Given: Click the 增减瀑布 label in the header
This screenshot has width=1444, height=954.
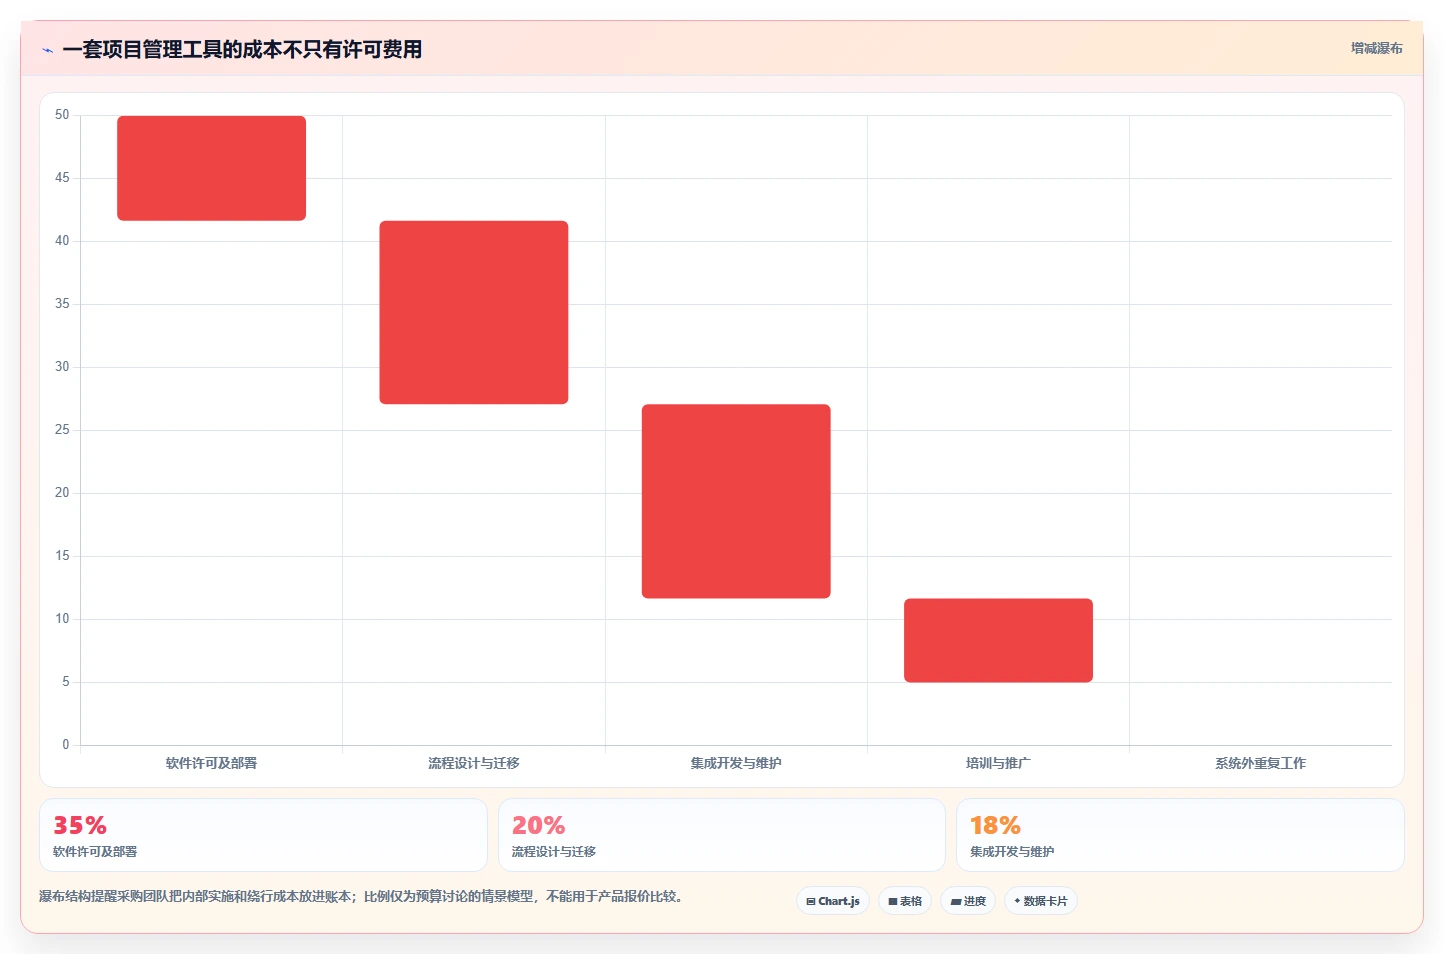Looking at the screenshot, I should coord(1376,48).
